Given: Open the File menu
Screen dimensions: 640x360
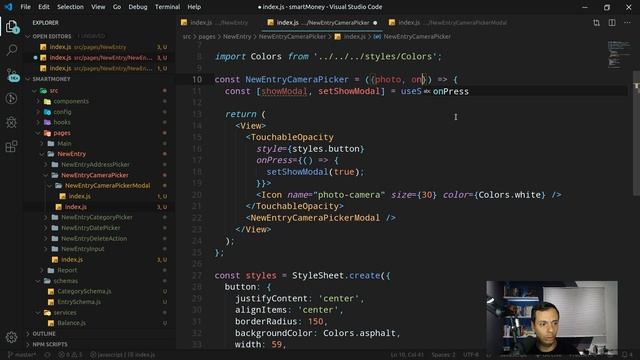Looking at the screenshot, I should coord(25,7).
